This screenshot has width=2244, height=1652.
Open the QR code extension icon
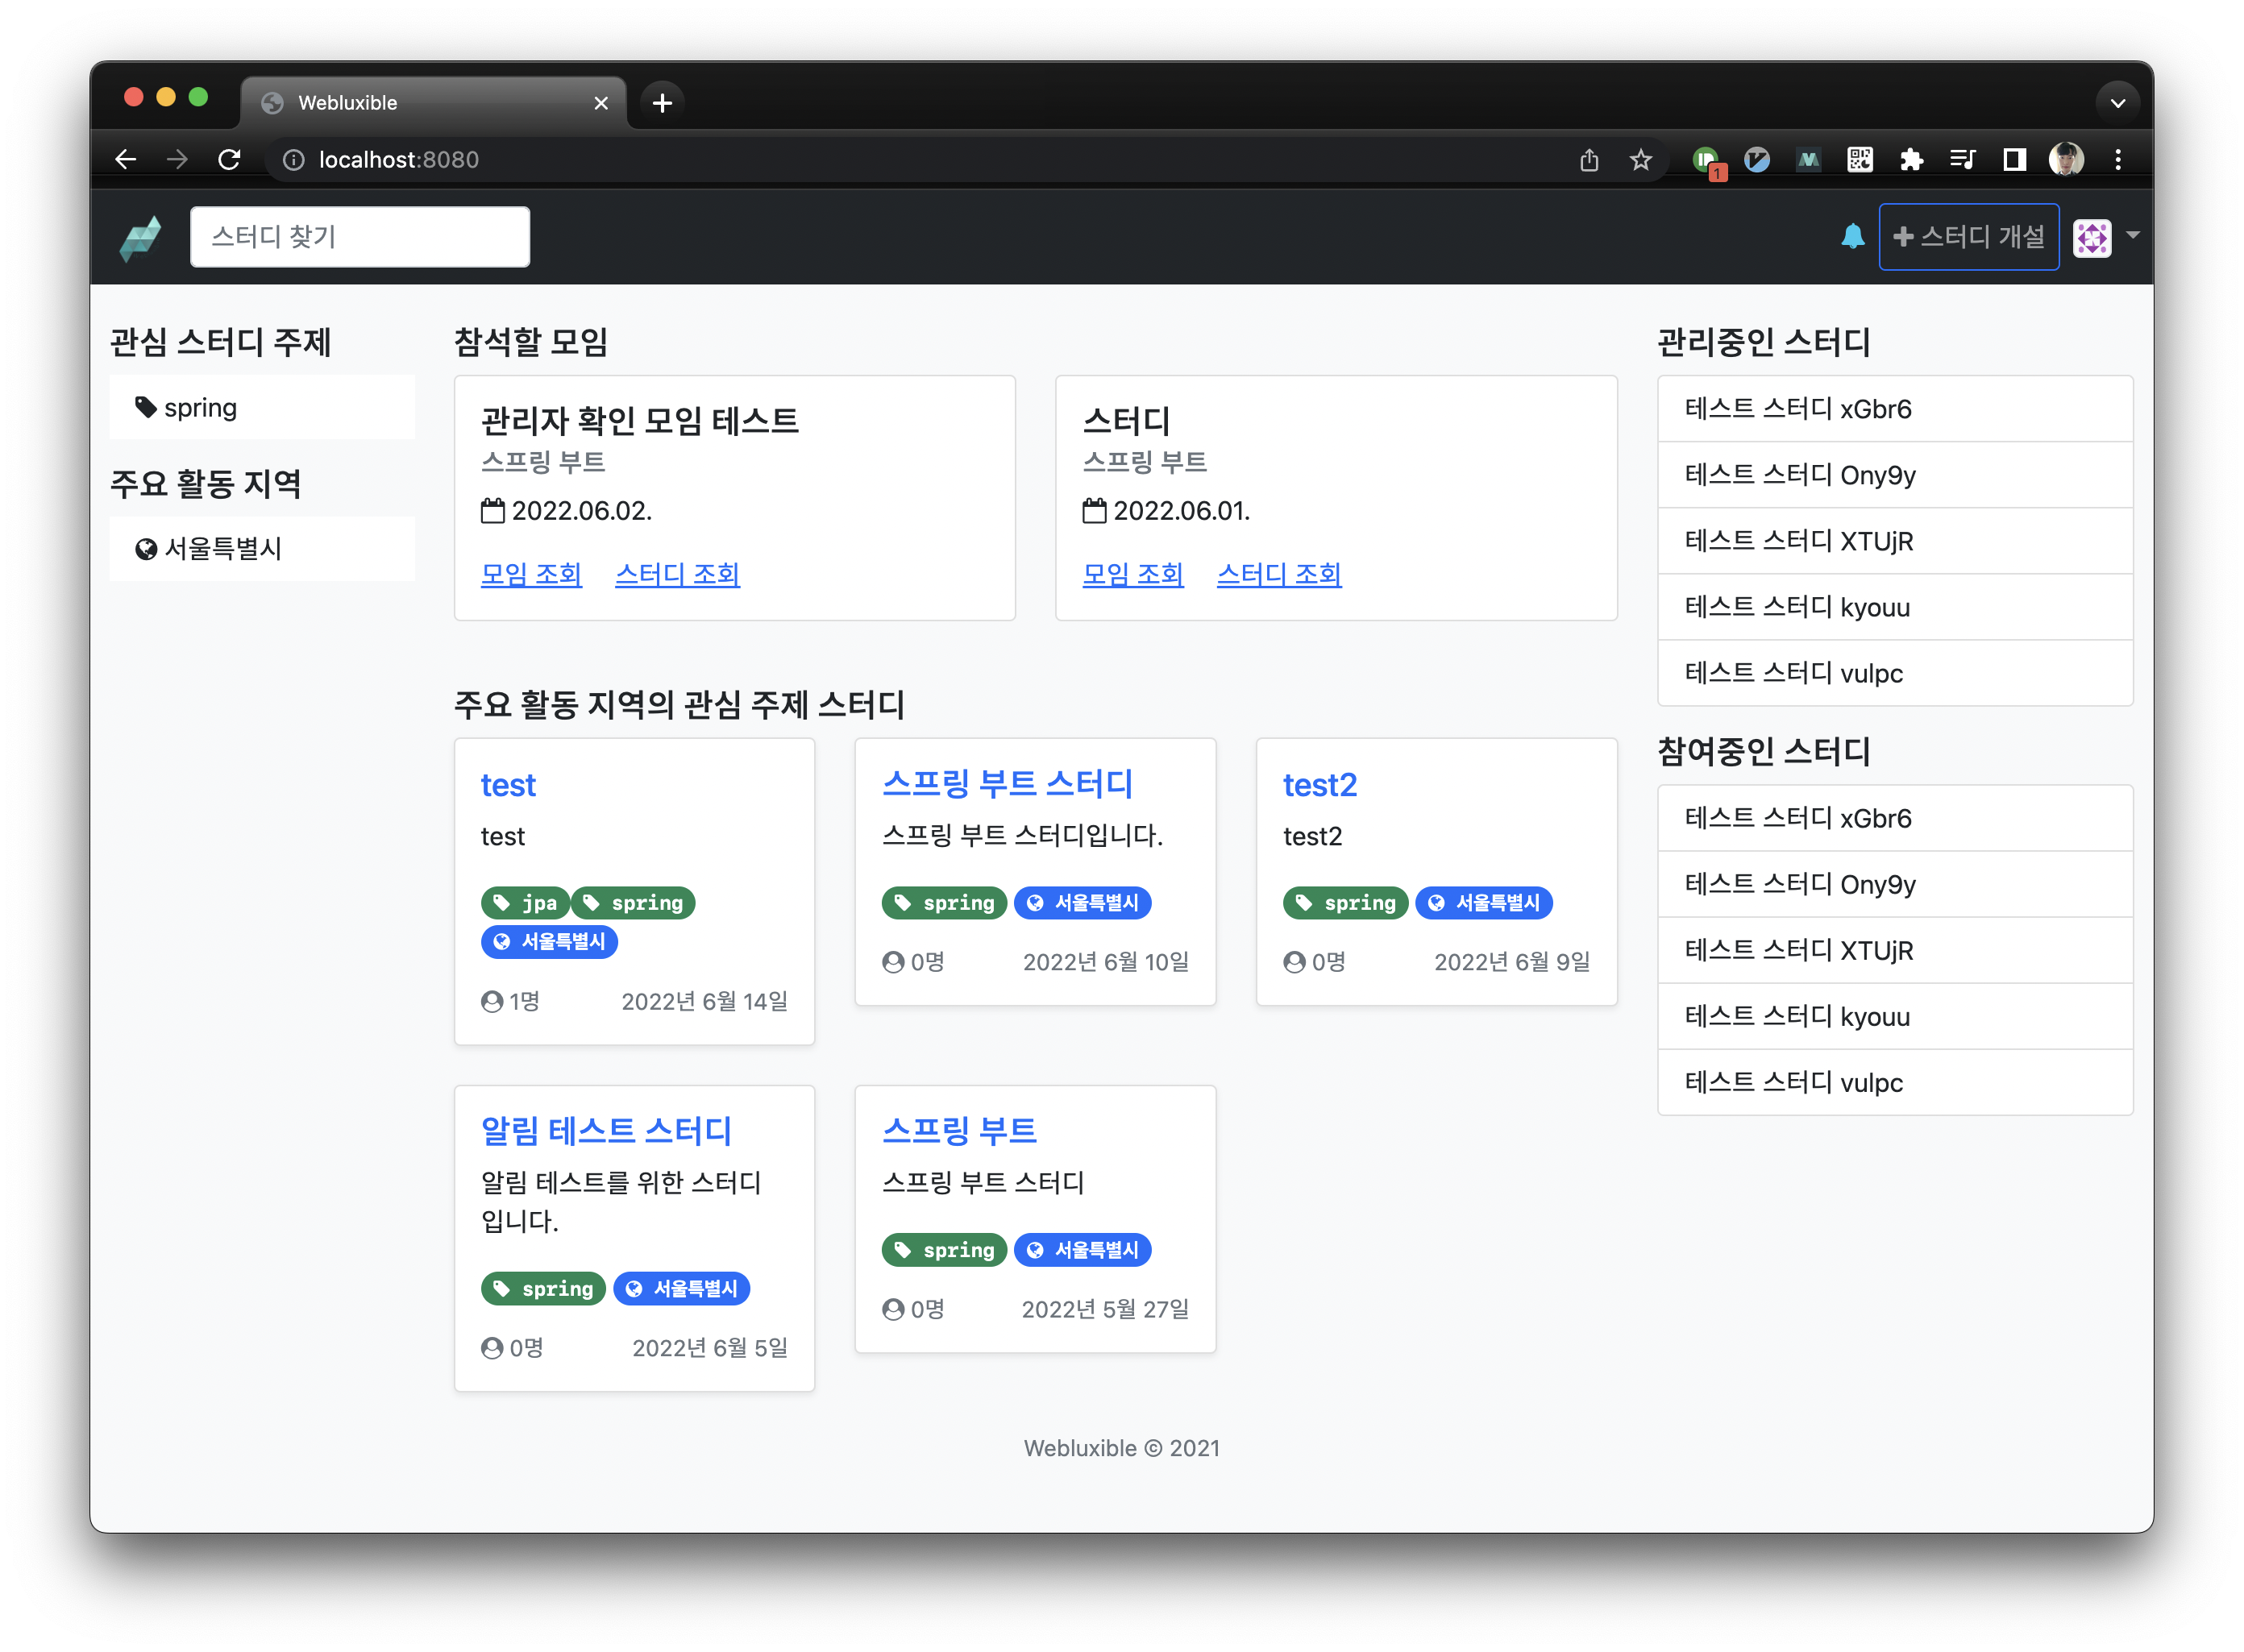[x=1859, y=160]
